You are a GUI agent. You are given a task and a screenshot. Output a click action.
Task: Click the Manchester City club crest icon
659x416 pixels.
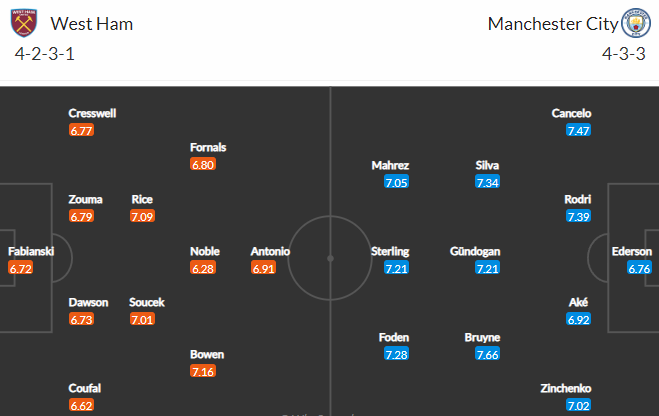pyautogui.click(x=636, y=23)
